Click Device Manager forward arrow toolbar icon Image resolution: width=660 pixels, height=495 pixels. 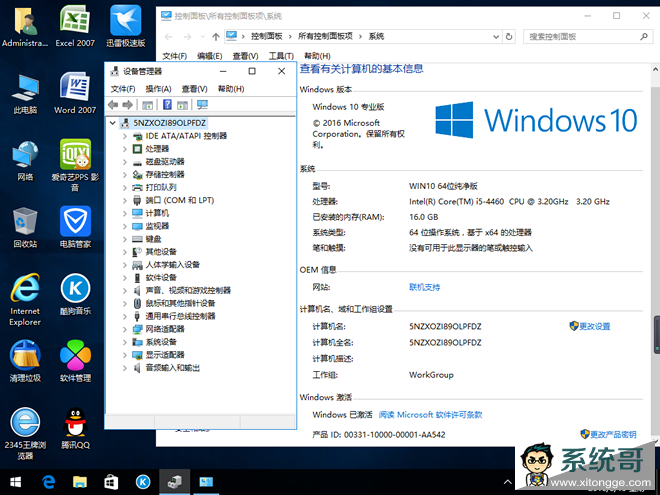click(128, 105)
